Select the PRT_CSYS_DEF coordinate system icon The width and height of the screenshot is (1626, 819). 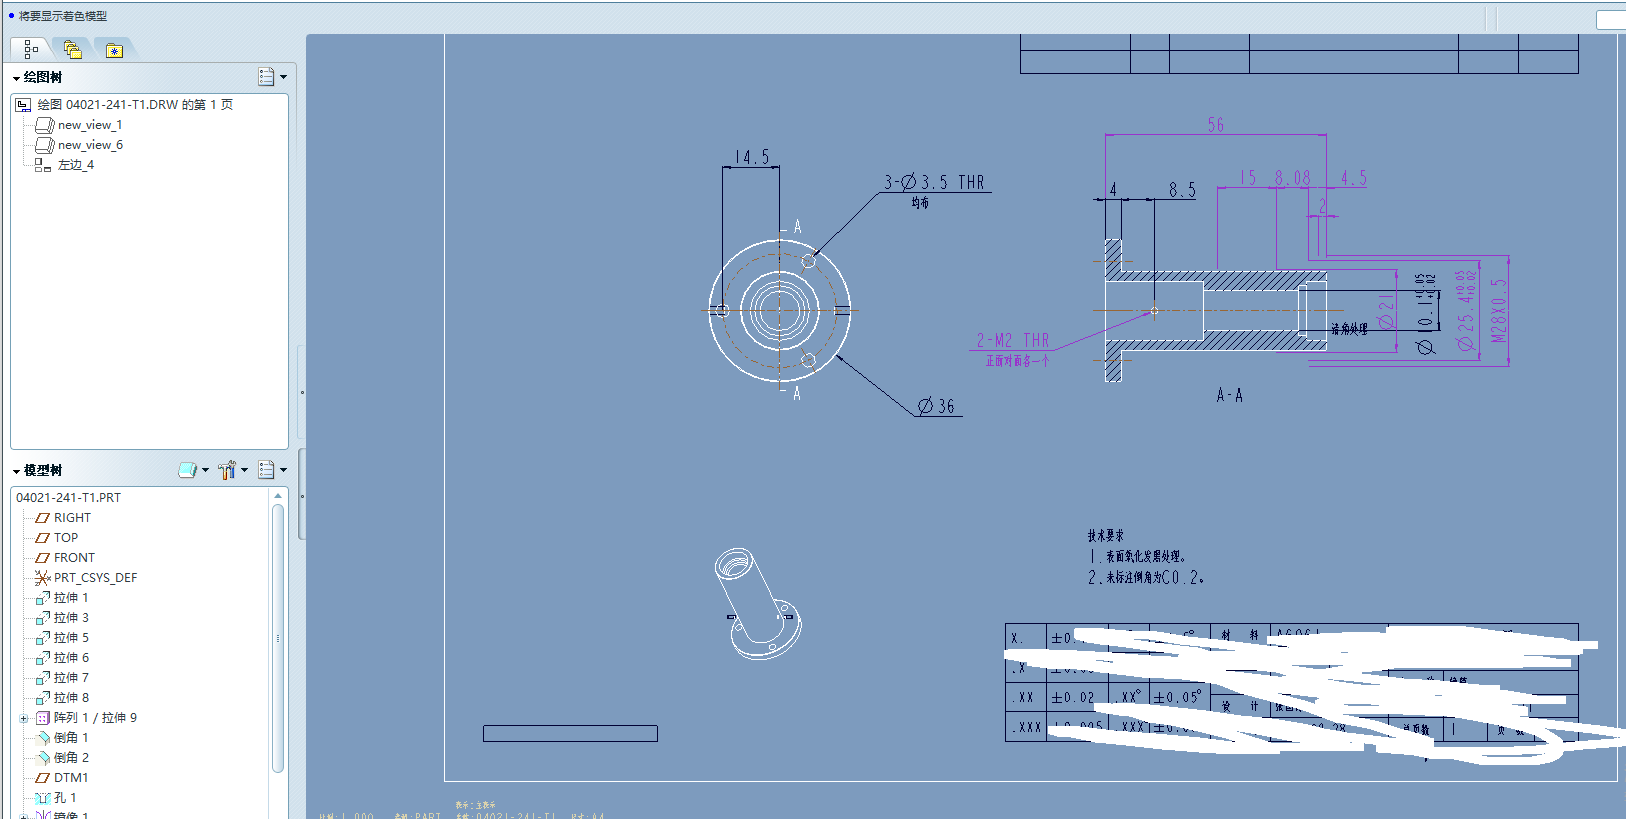click(42, 578)
